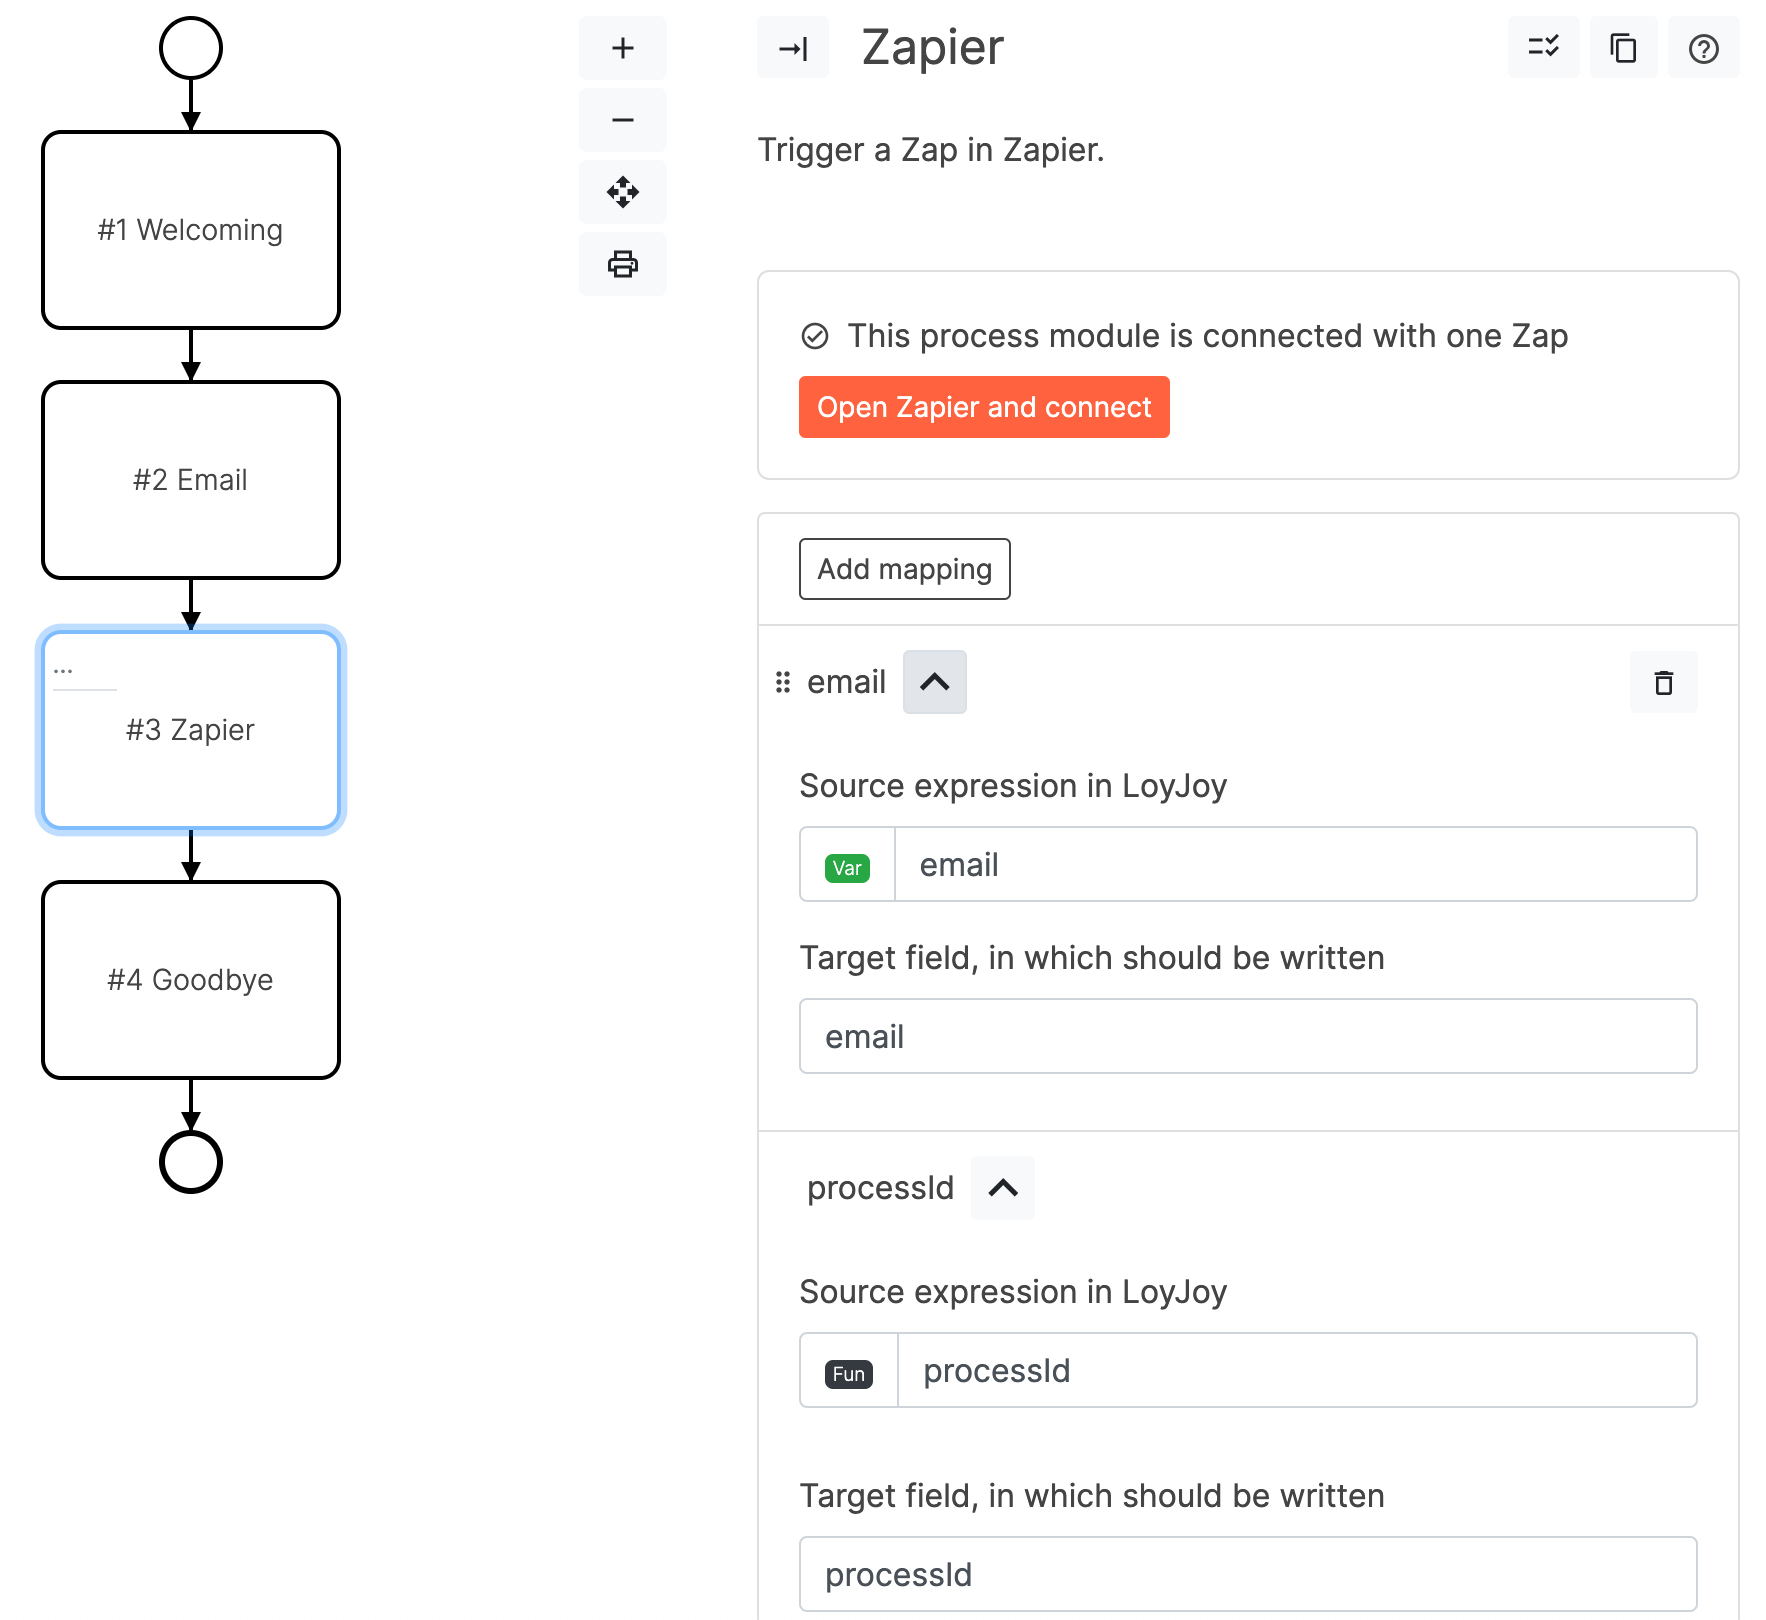Image resolution: width=1766 pixels, height=1620 pixels.
Task: Duplicate the Zapier module via the copy icon
Action: (x=1623, y=47)
